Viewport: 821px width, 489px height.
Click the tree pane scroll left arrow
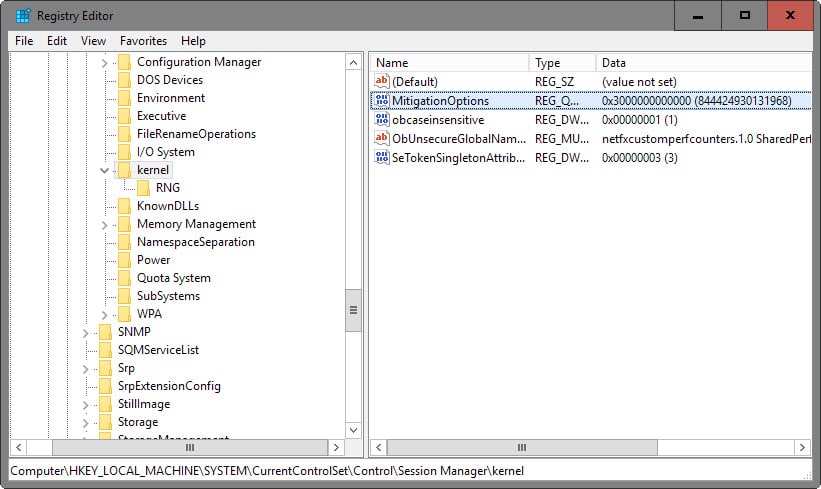[19, 448]
